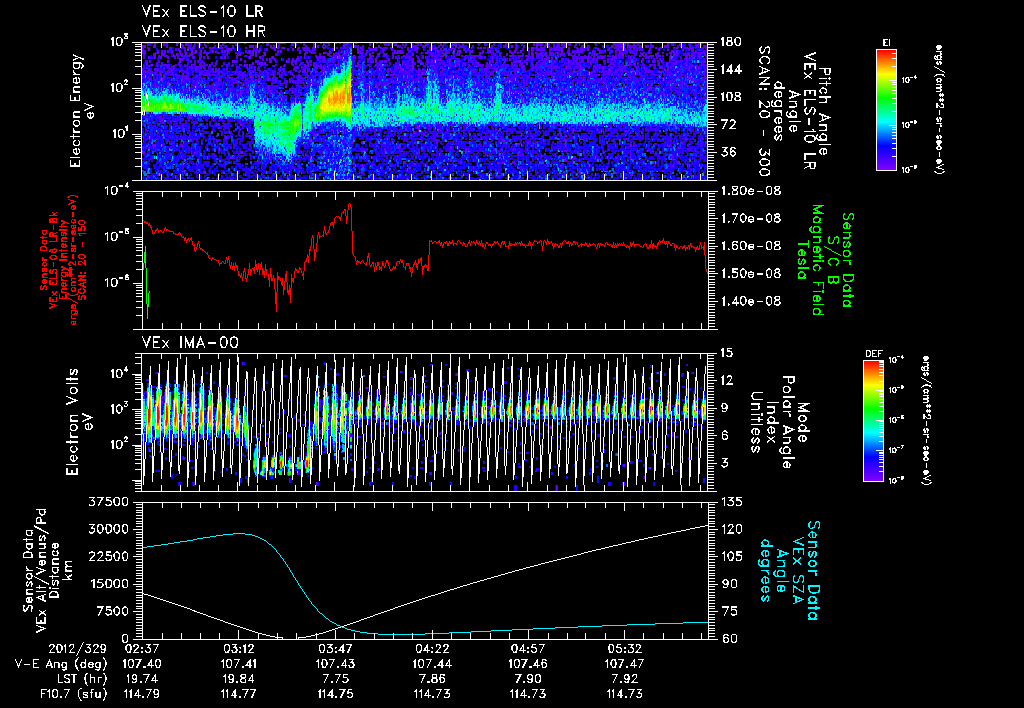The image size is (1024, 708).
Task: Click the 180 pitch angle tick
Action: click(x=731, y=42)
